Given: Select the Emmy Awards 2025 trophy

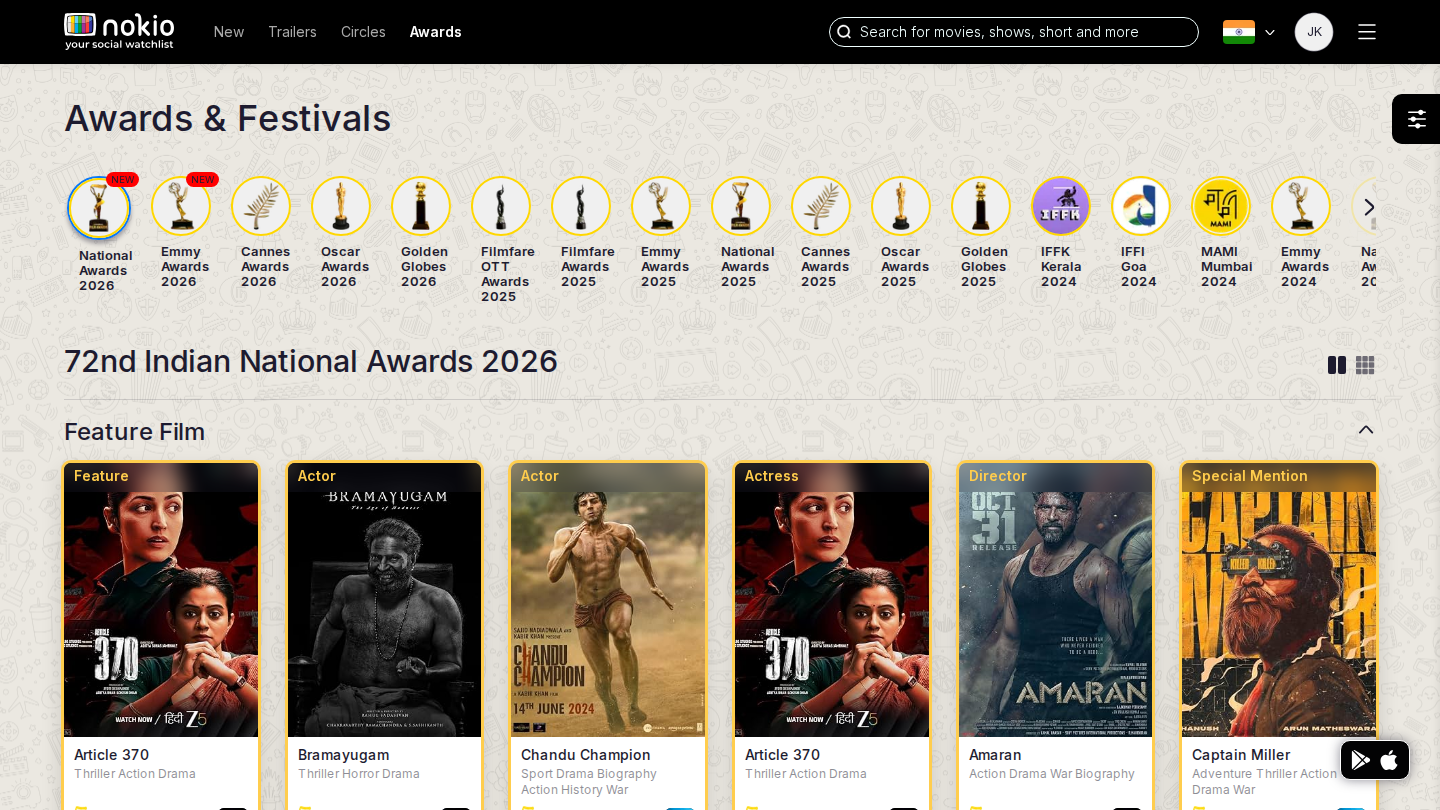Looking at the screenshot, I should click(x=661, y=206).
